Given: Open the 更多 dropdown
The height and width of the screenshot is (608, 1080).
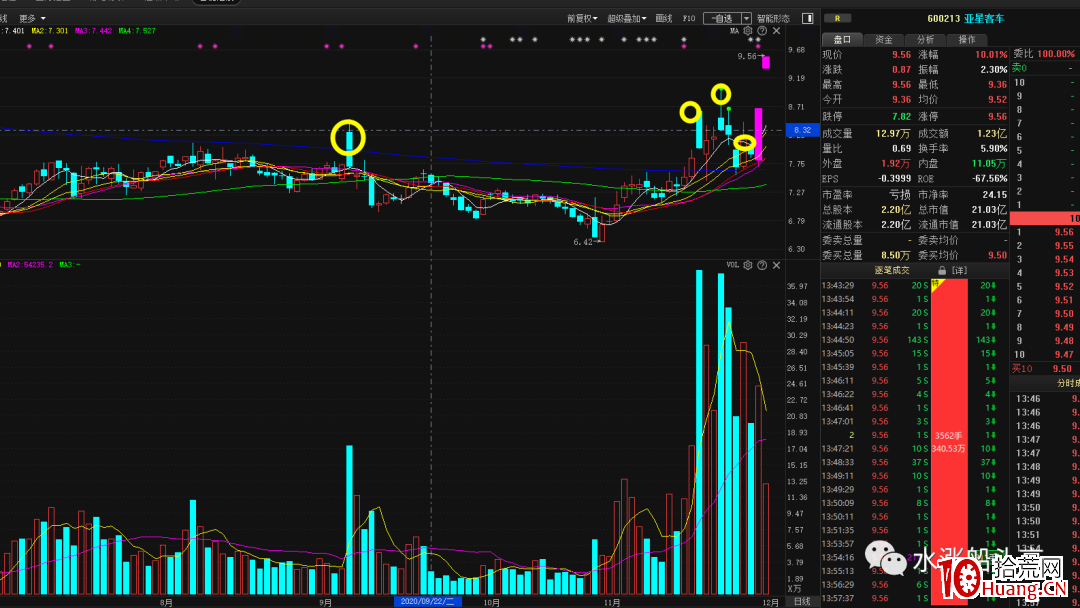Looking at the screenshot, I should [32, 19].
